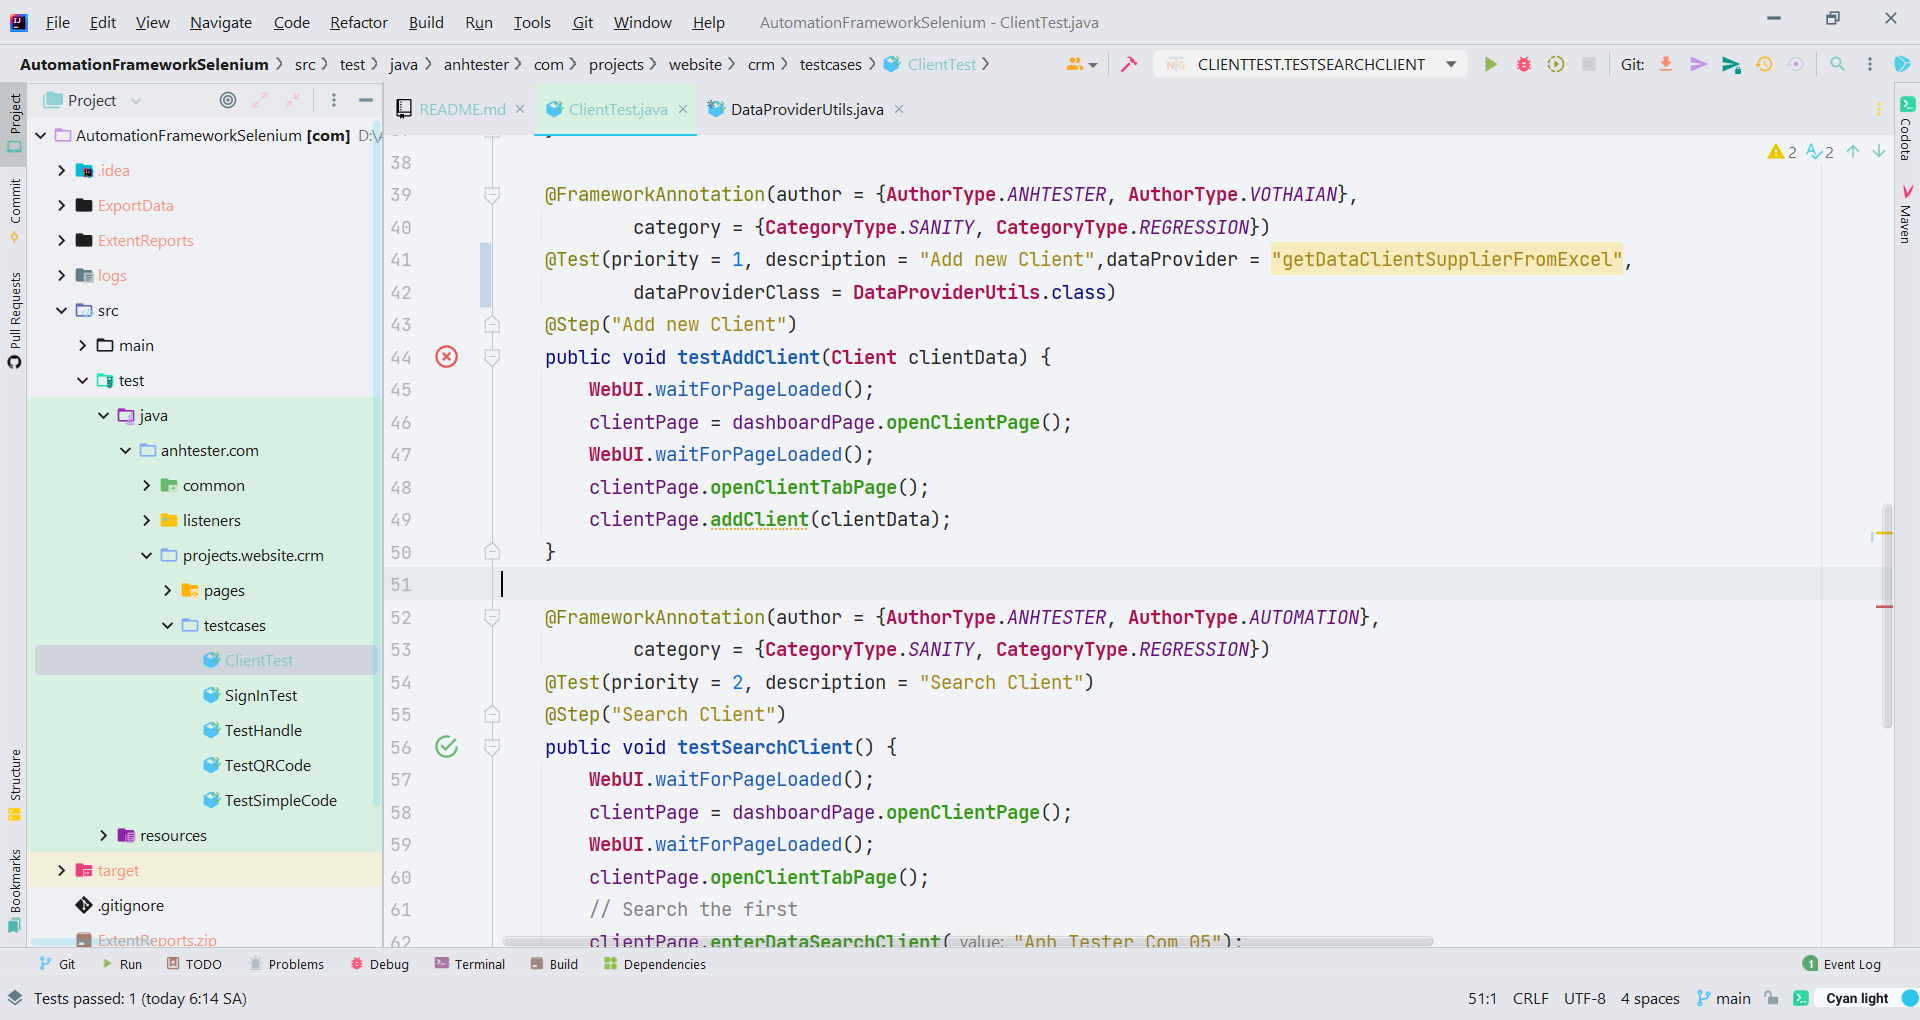Open the toolbar more options kebab menu

pos(1870,64)
